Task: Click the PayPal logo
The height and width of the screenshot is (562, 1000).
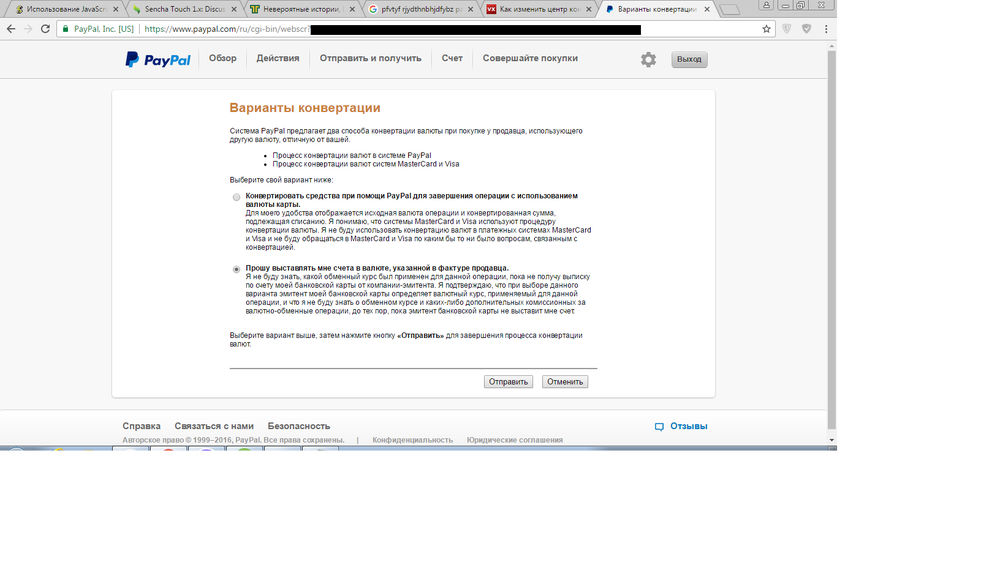Action: 158,59
